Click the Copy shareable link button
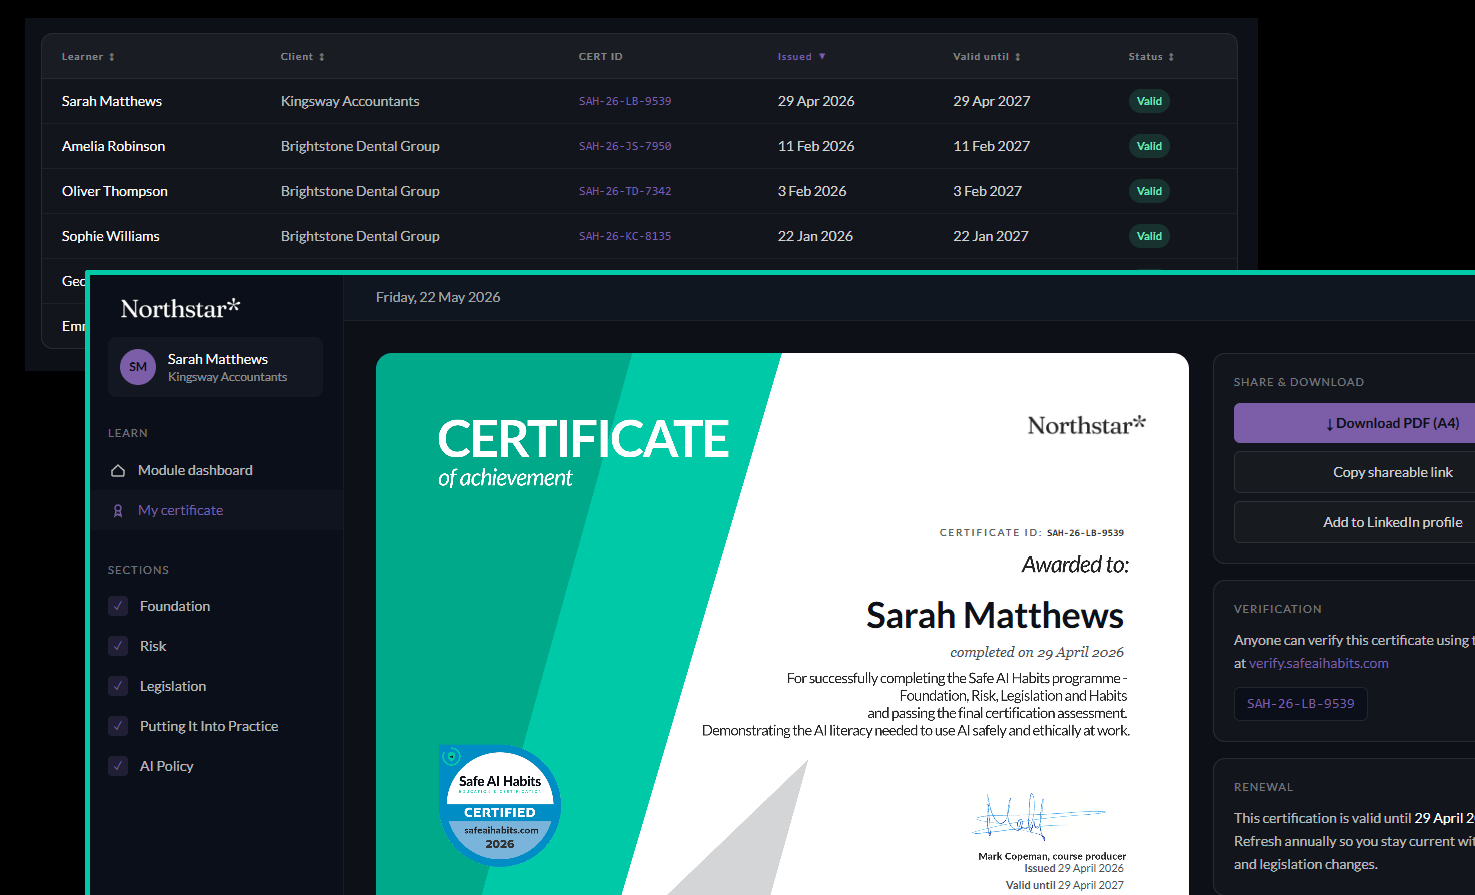This screenshot has height=895, width=1475. click(x=1354, y=472)
